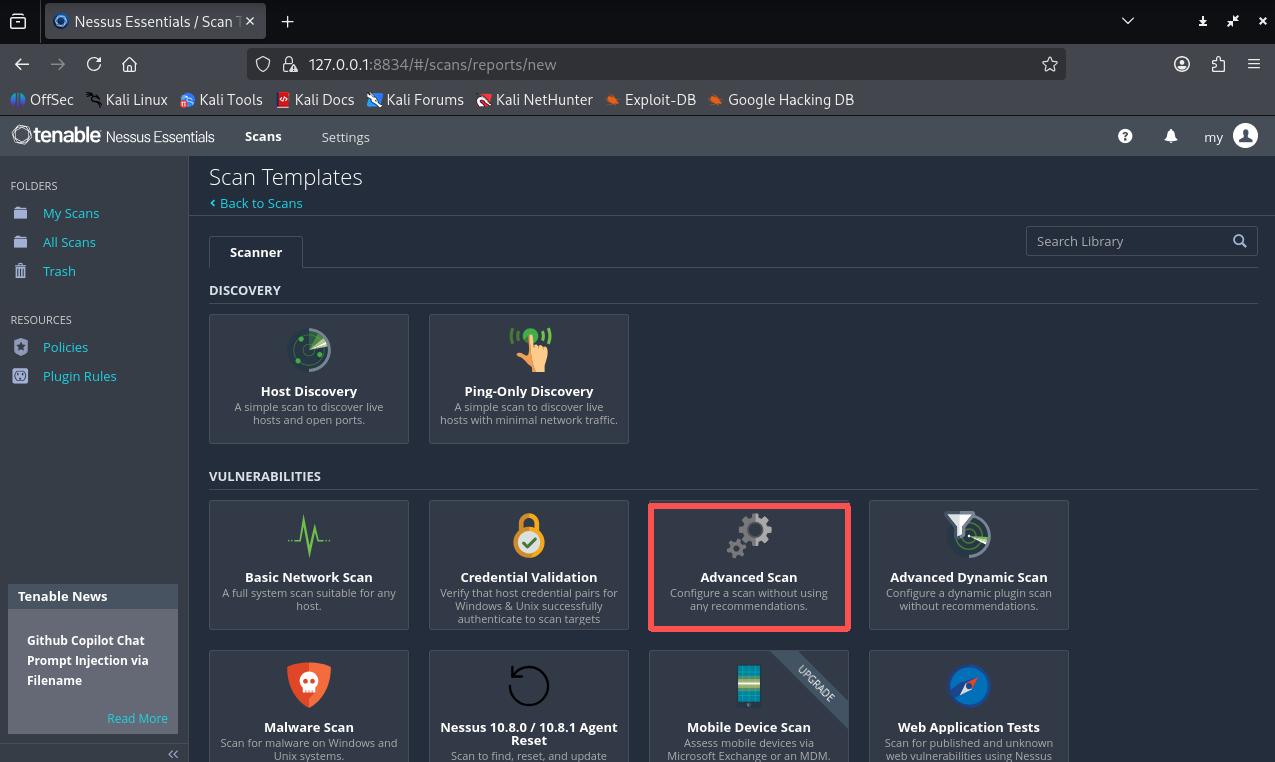1275x762 pixels.
Task: Click the Tenable Nessus Essentials logo
Action: point(113,136)
